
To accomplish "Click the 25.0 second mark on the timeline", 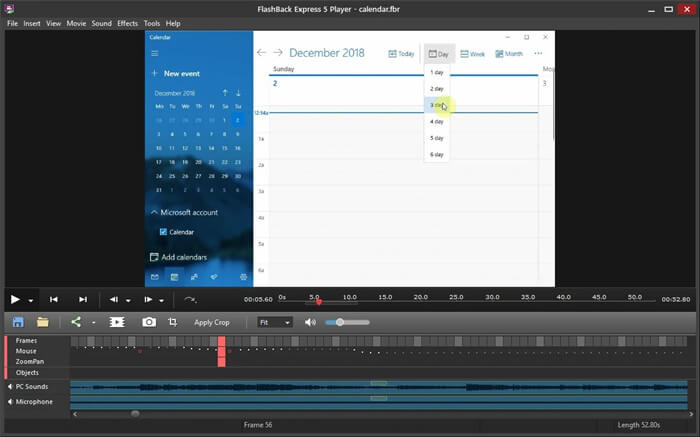I will (456, 298).
